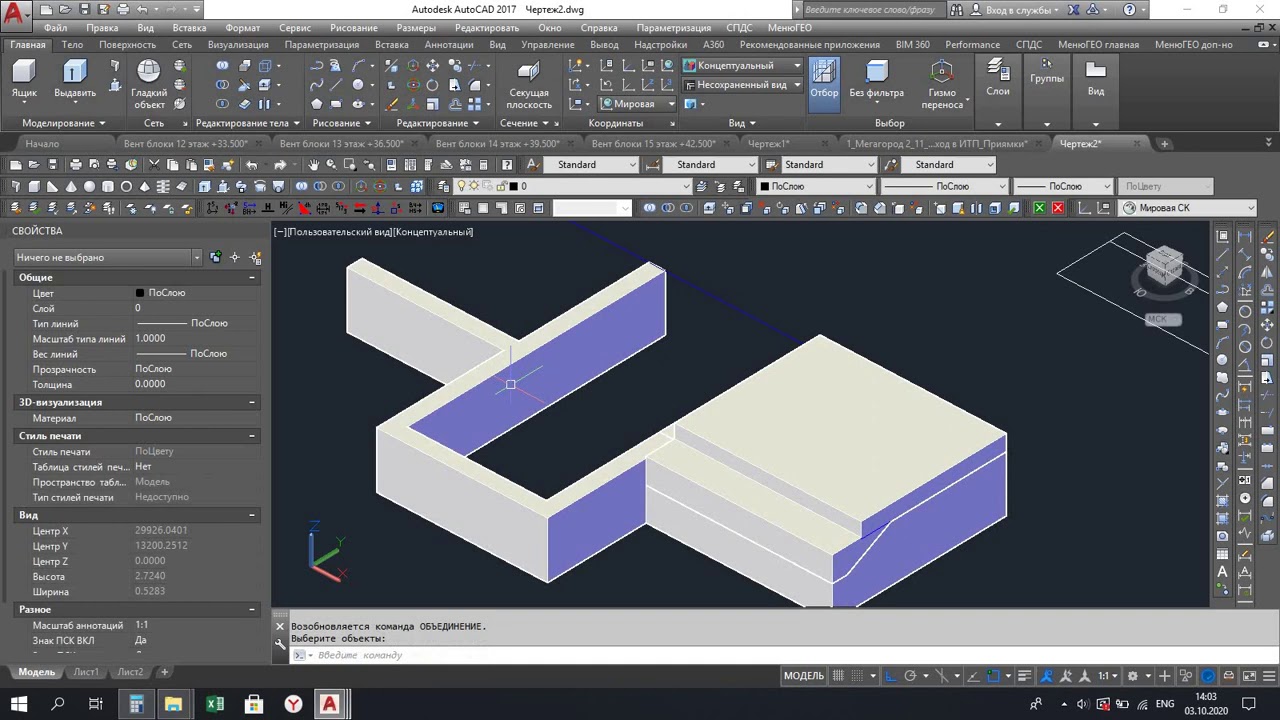The width and height of the screenshot is (1280, 720).
Task: Open the ПоСлою color dropdown in toolbar
Action: (816, 186)
